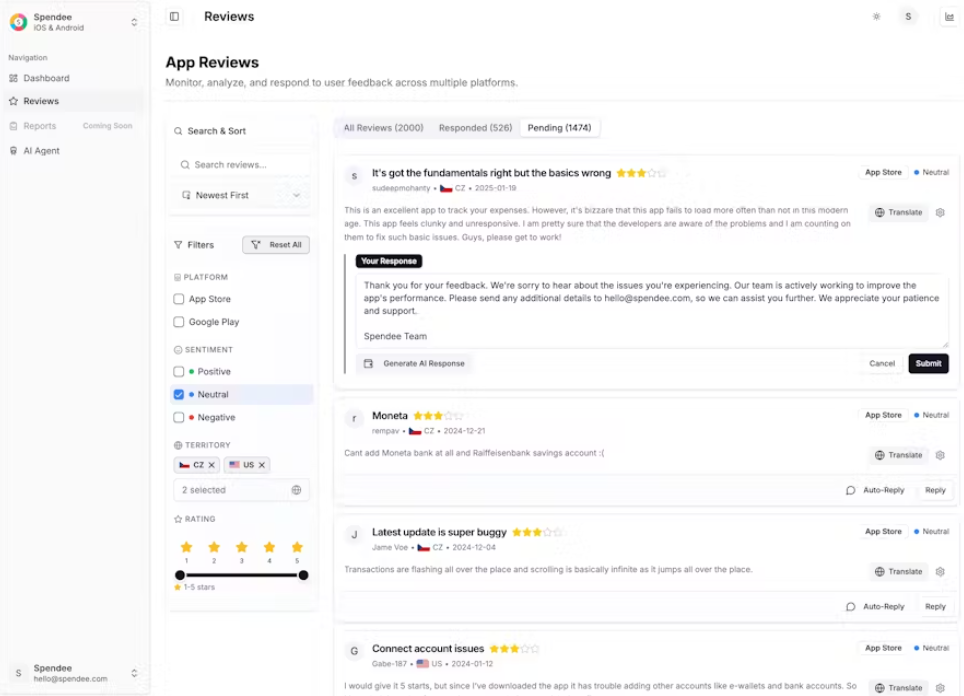Check the Negative sentiment filter

tap(179, 417)
